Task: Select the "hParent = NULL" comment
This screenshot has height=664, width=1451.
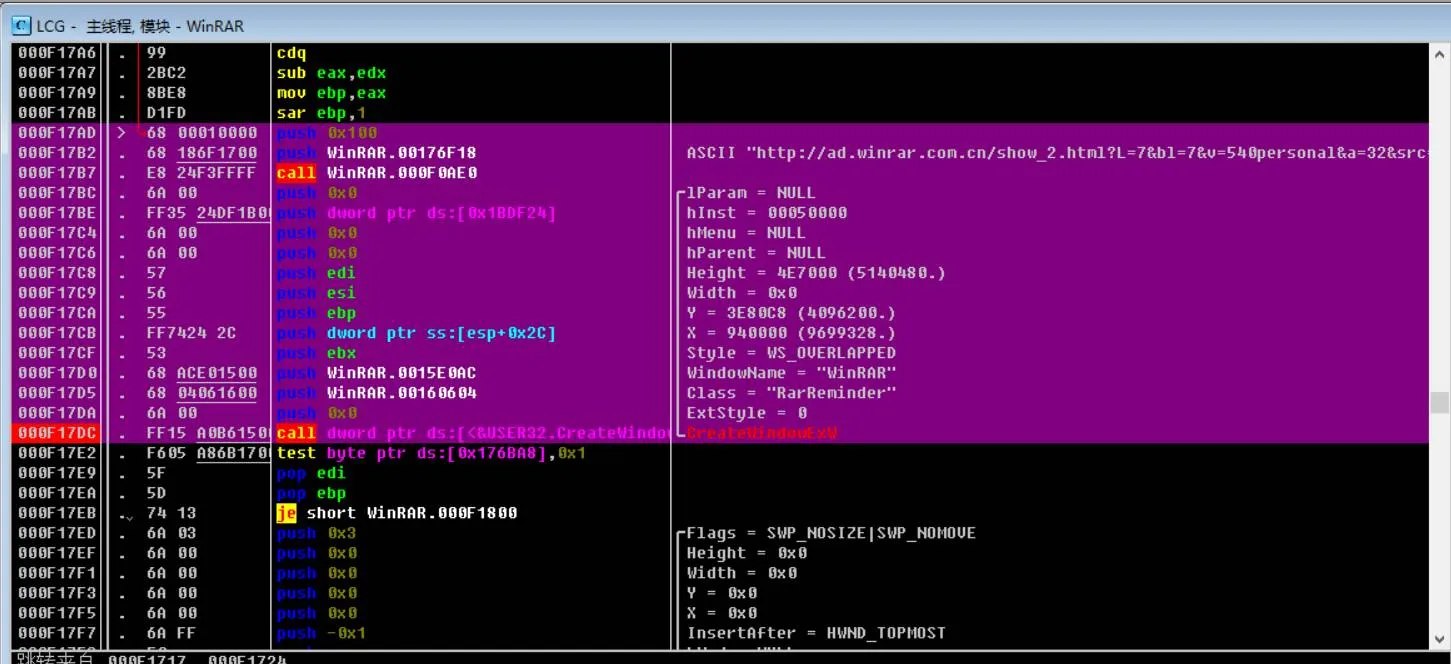Action: click(x=756, y=253)
